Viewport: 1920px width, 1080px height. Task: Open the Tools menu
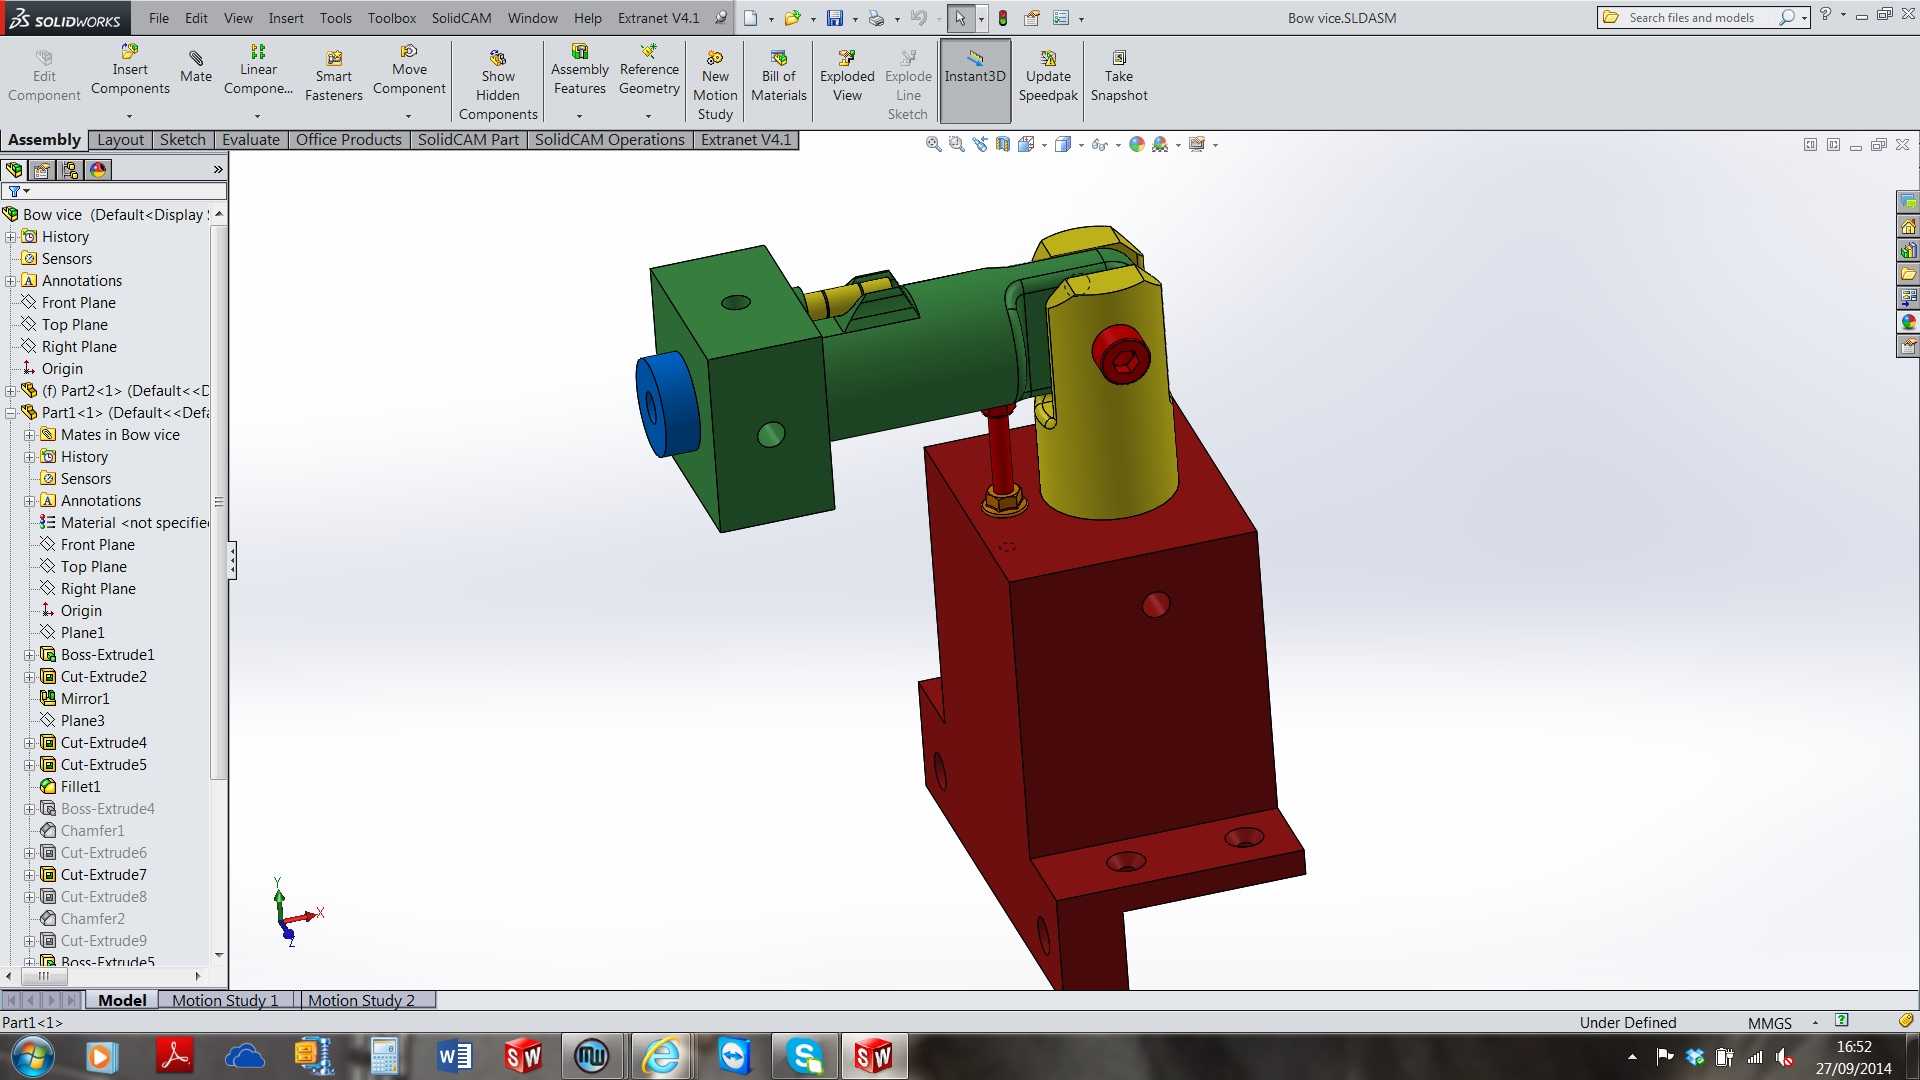click(336, 18)
